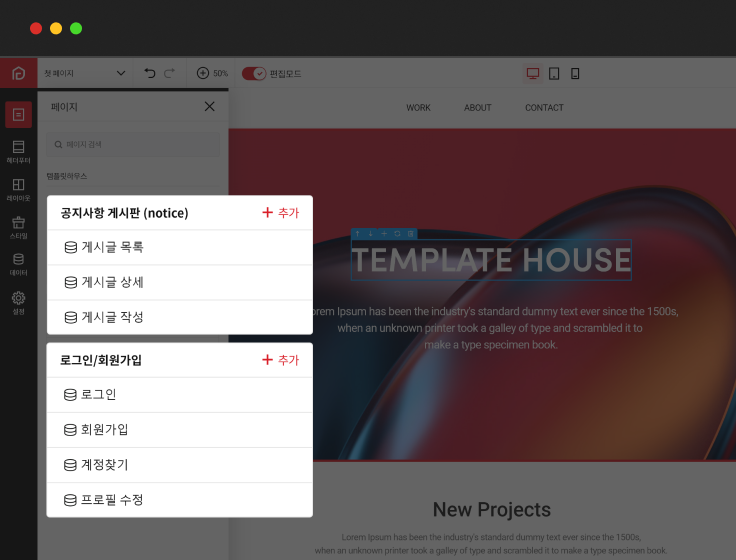Add a page to notice board

[281, 213]
